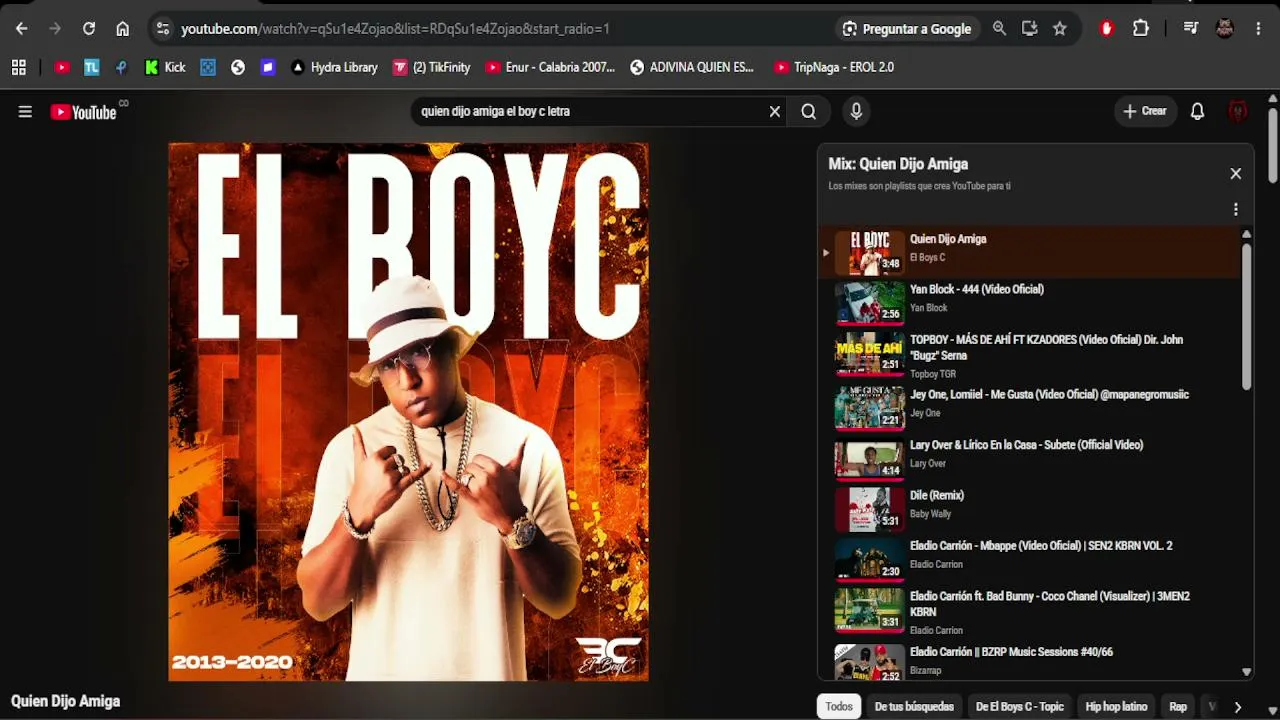Go to YouTube home via logo

[x=84, y=112]
